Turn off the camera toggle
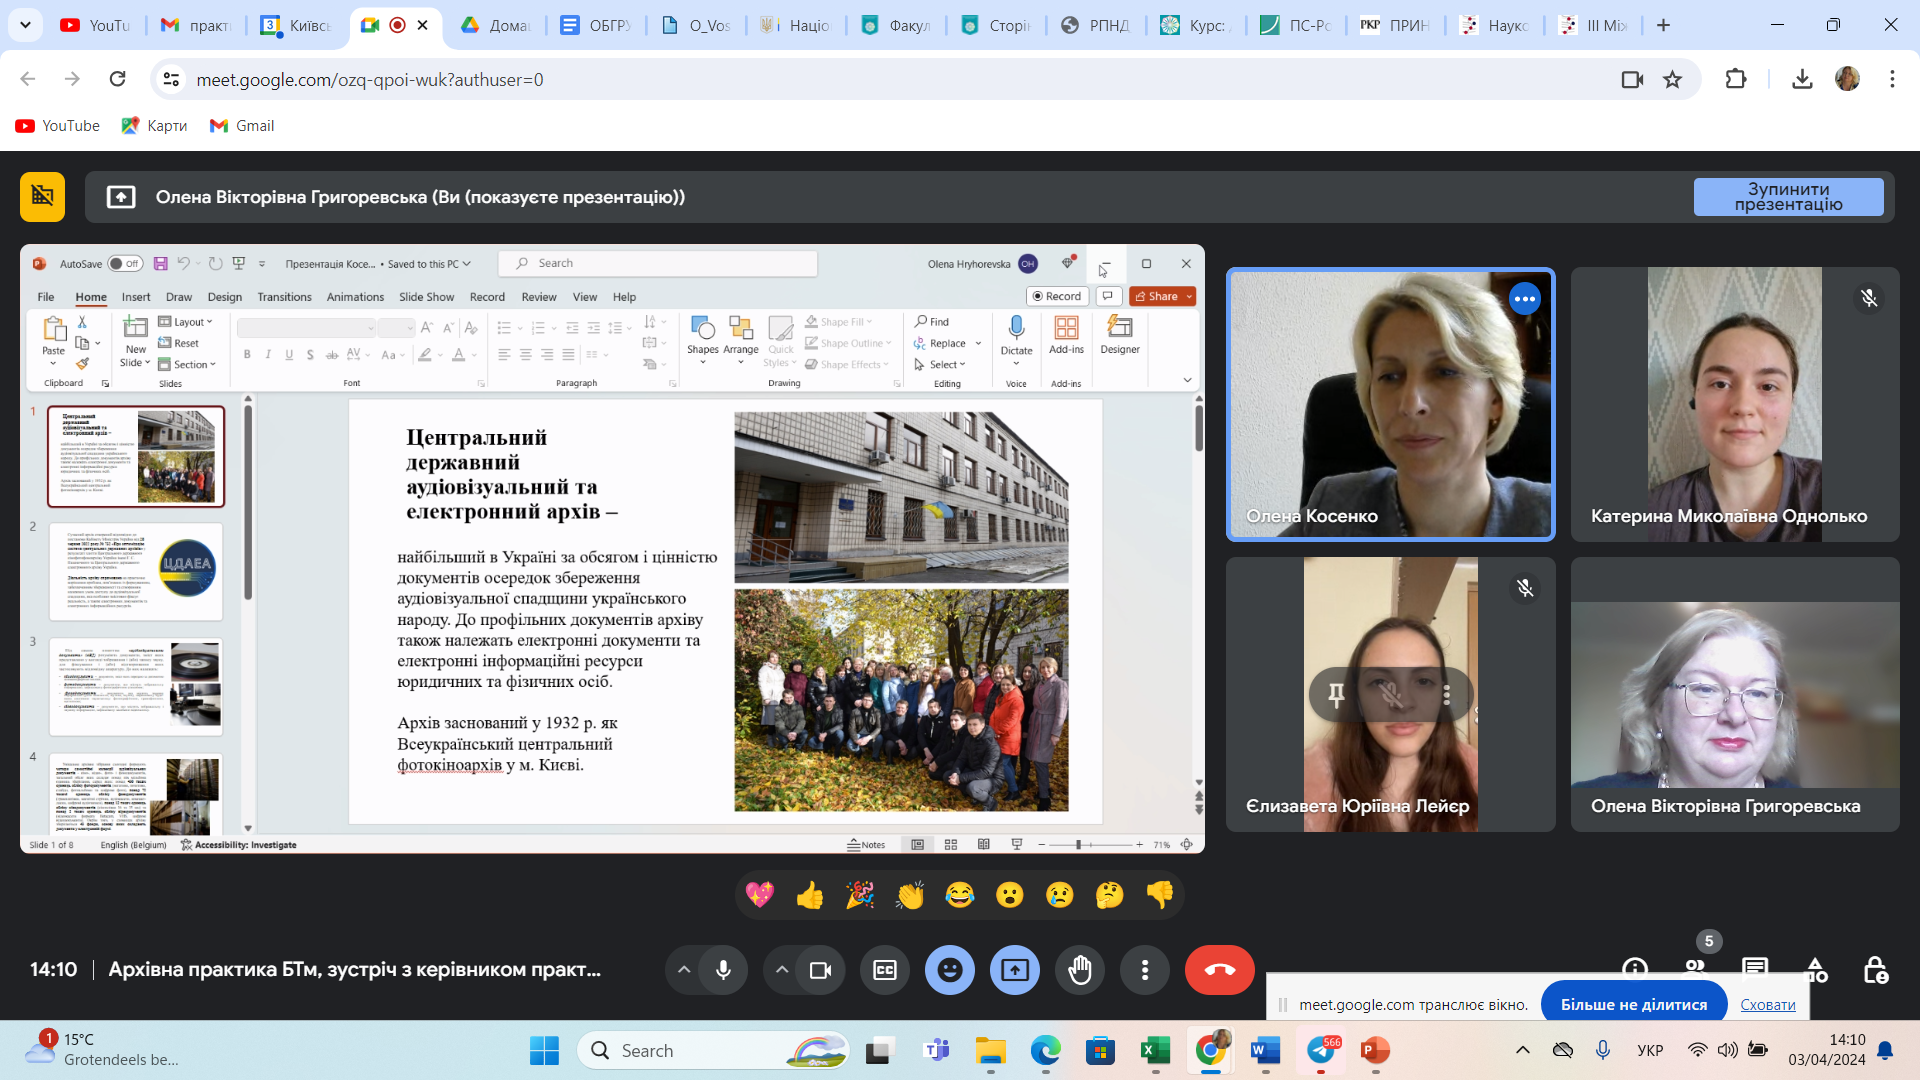This screenshot has width=1920, height=1080. 820,970
